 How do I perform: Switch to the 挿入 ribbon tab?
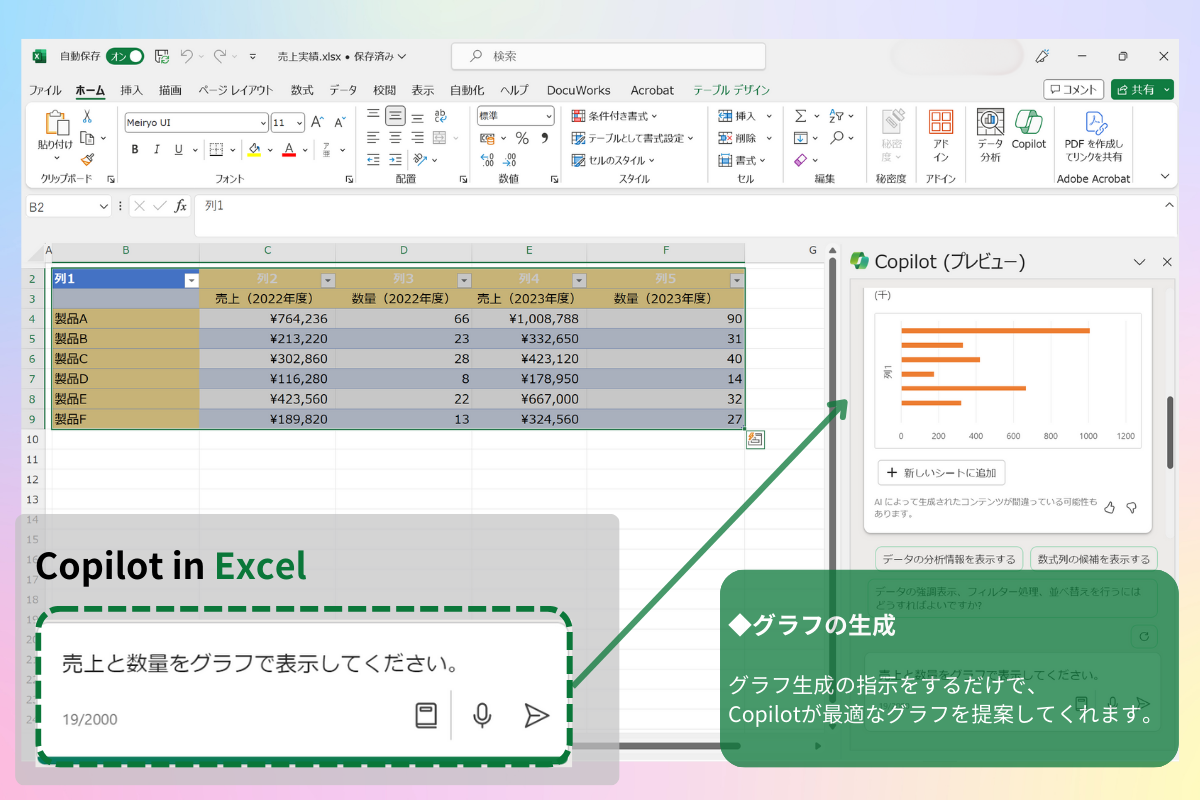tap(132, 90)
